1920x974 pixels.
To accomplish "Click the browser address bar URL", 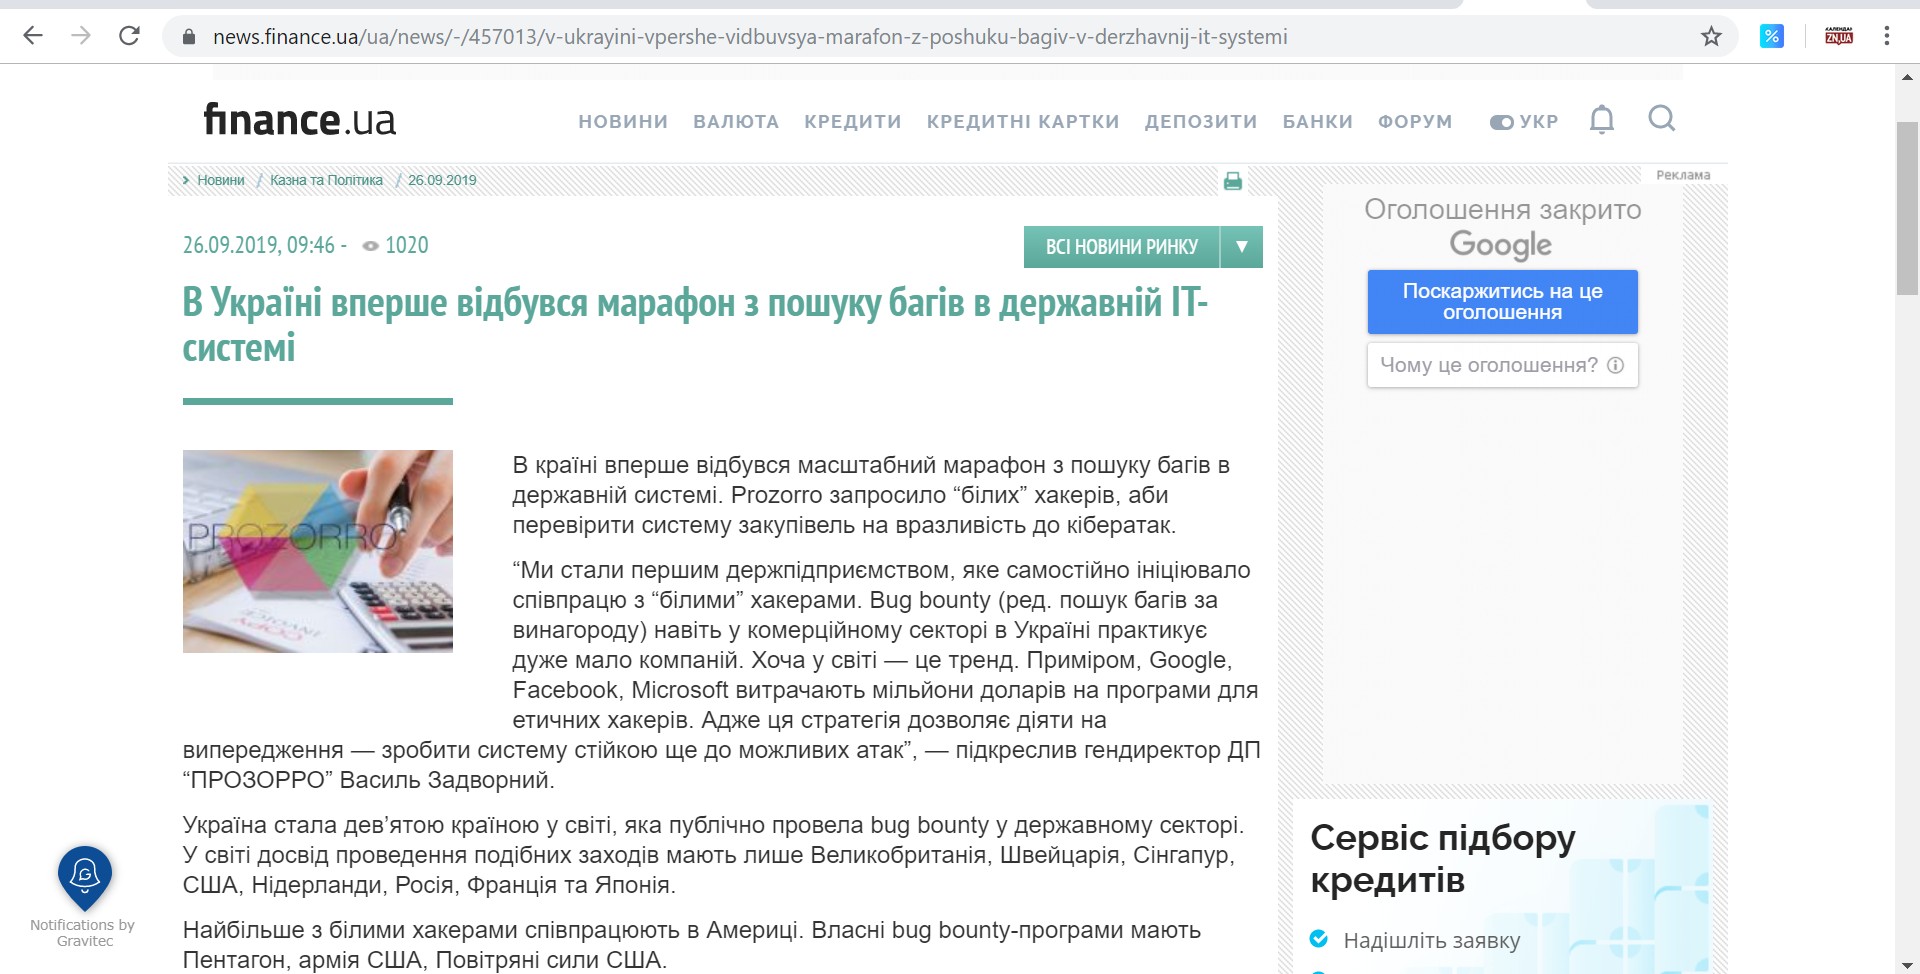I will [750, 37].
